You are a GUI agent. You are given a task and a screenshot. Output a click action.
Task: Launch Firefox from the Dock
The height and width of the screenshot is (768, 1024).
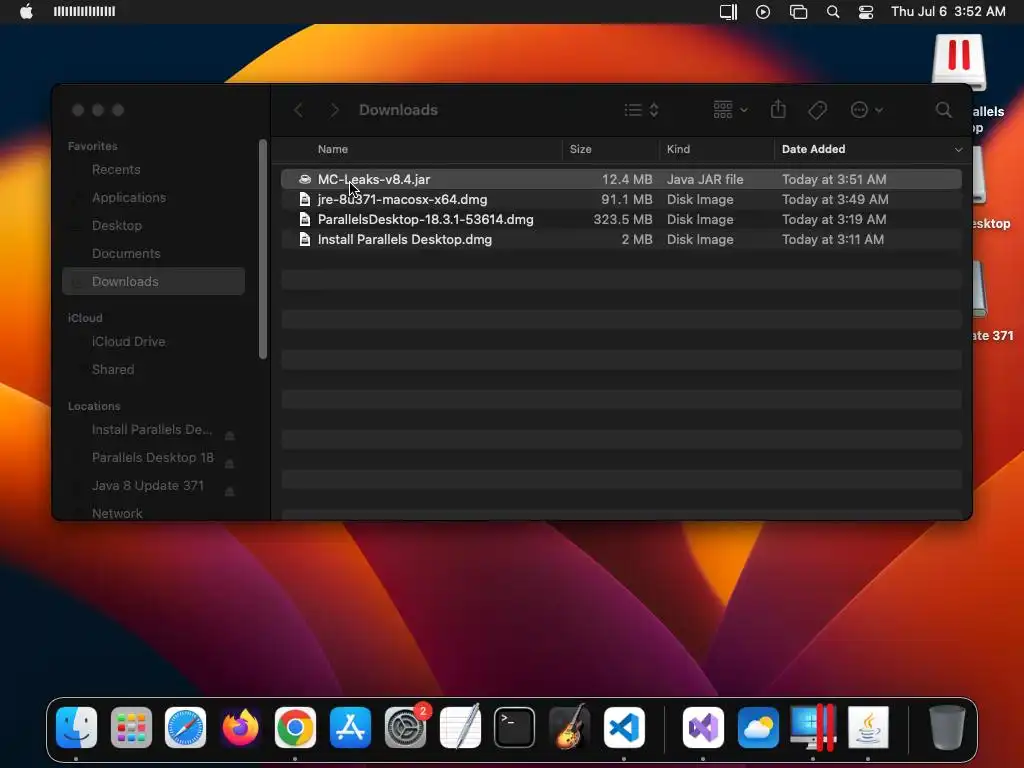(x=240, y=727)
